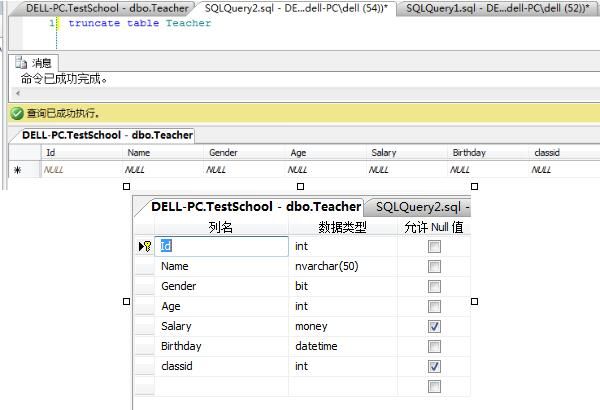Toggle Allow Null checkbox for Gender column
Image resolution: width=600 pixels, height=410 pixels.
pos(434,286)
